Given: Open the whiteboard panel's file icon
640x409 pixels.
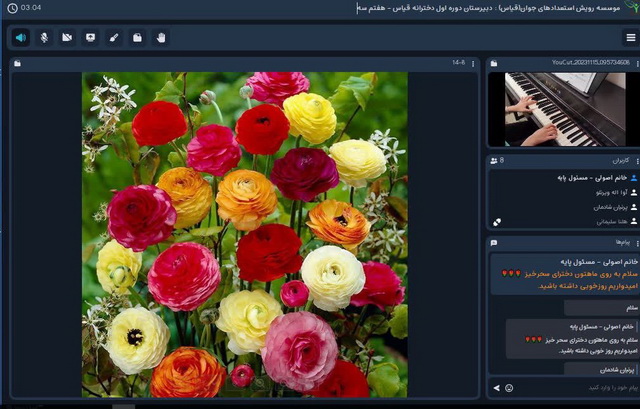Looking at the screenshot, I should point(18,63).
